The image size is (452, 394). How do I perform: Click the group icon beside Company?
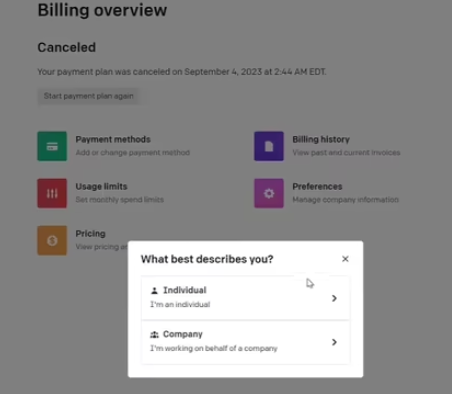pyautogui.click(x=154, y=334)
